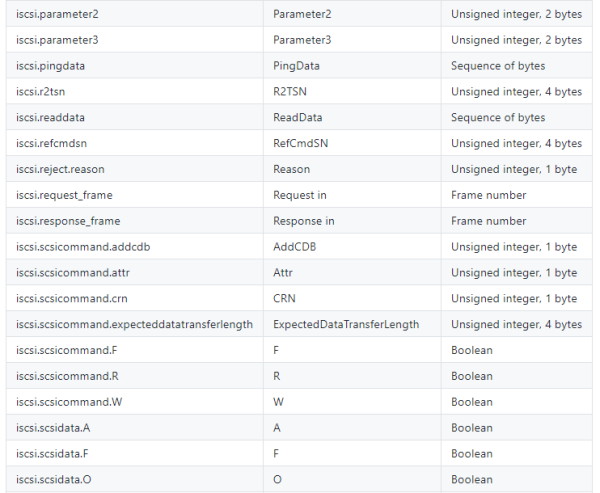Click the Boolean type for iscsi.scsicommand.W
This screenshot has height=493, width=600.
pos(472,402)
